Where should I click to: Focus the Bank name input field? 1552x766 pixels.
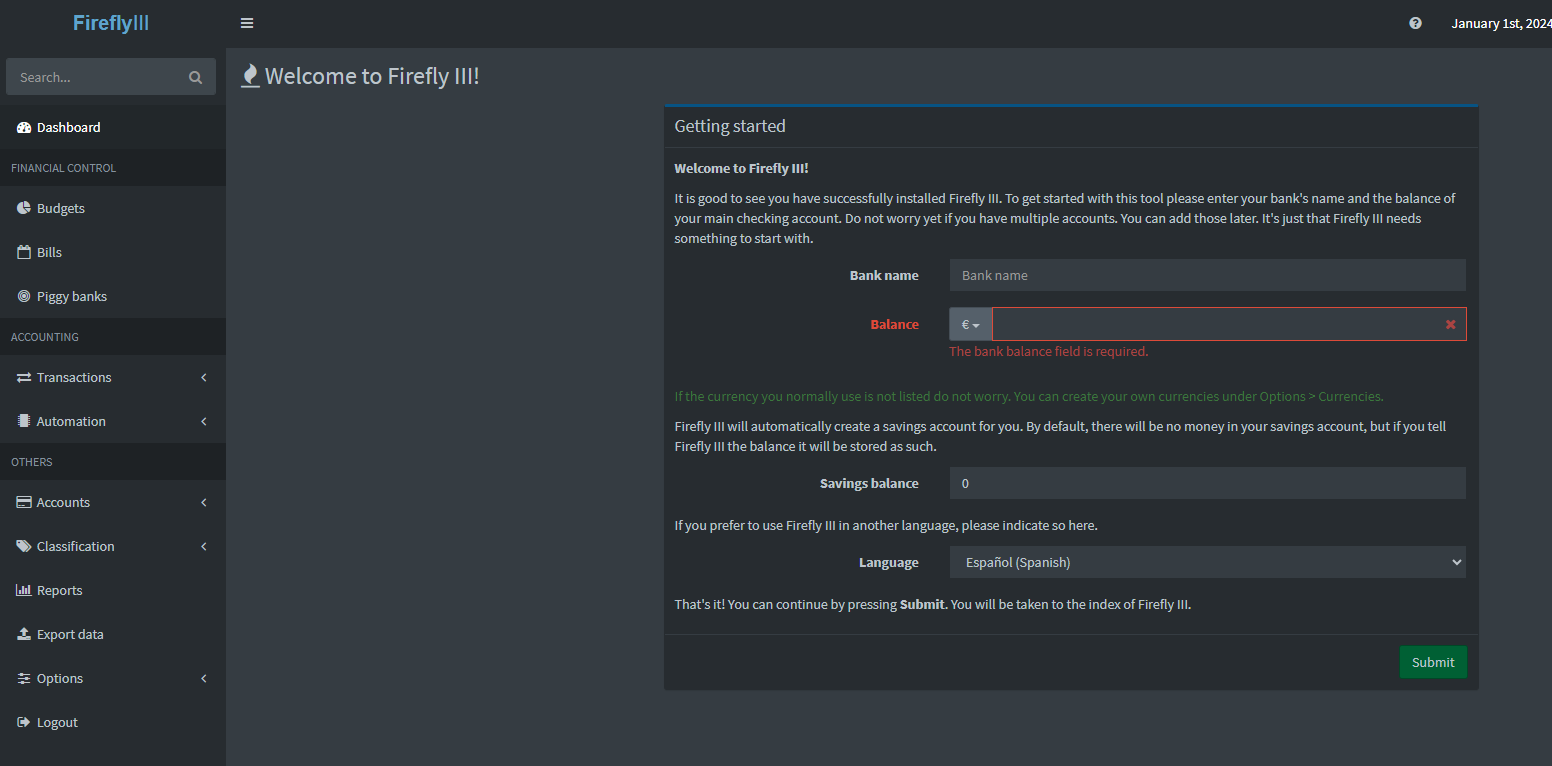pyautogui.click(x=1207, y=275)
